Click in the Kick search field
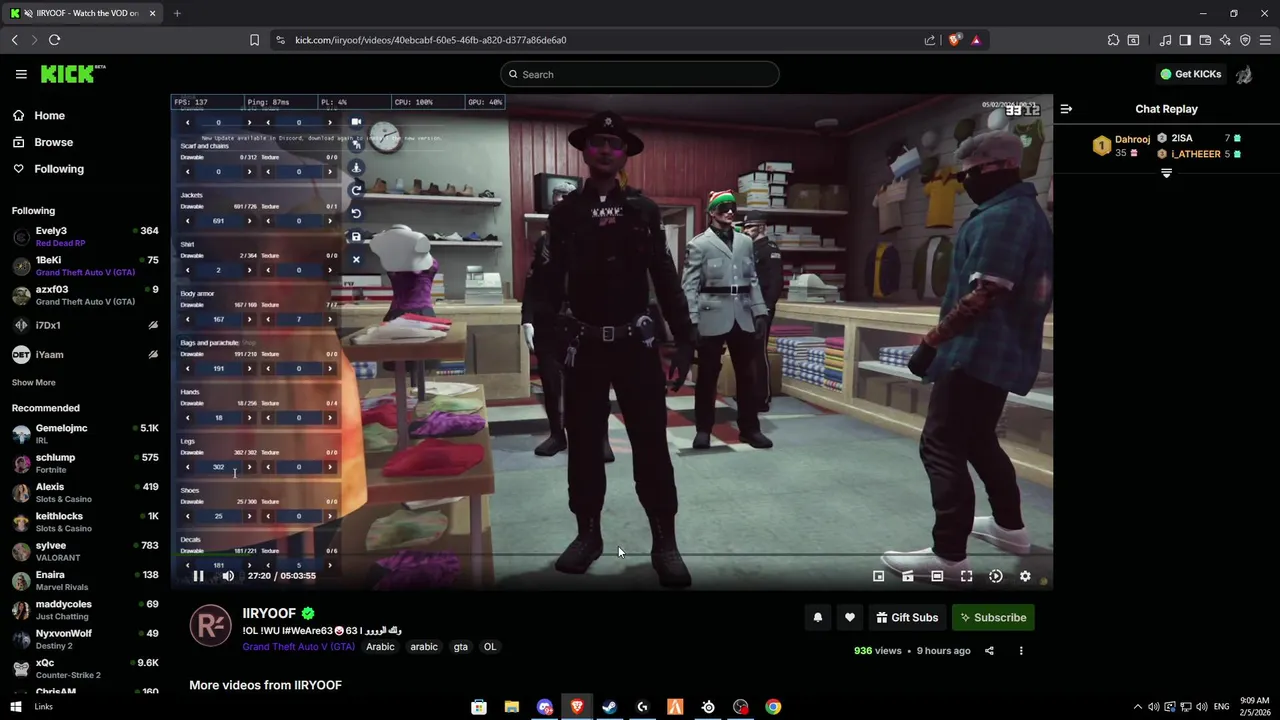 [640, 74]
